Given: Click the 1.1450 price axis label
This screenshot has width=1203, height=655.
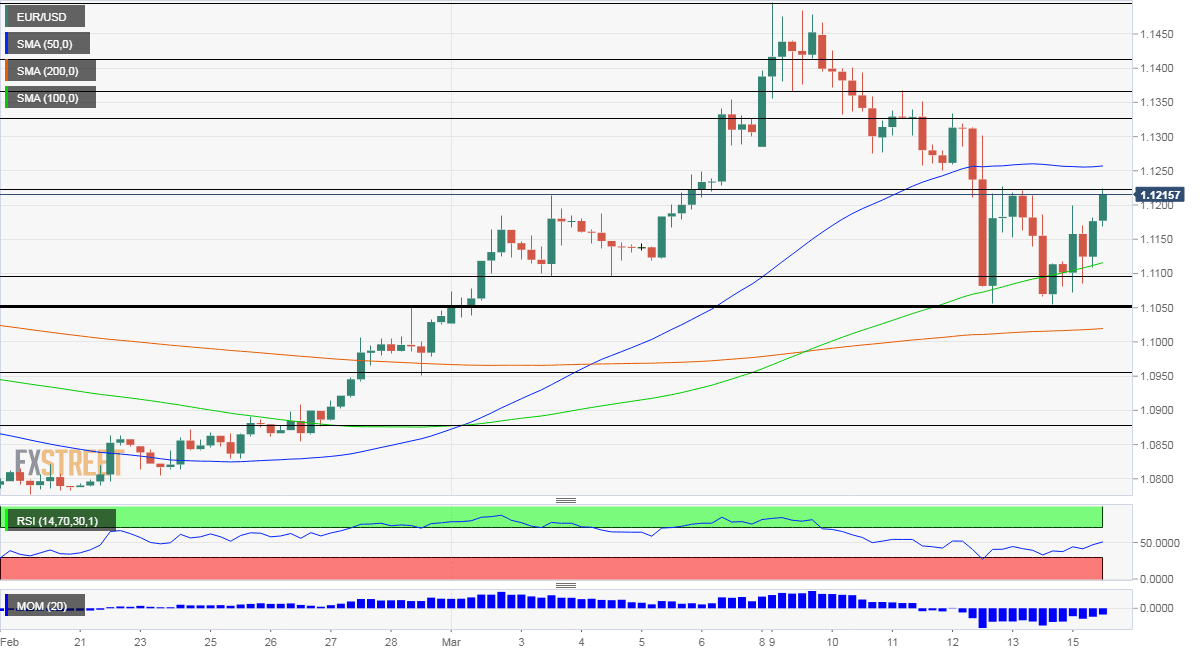Looking at the screenshot, I should (x=1156, y=35).
